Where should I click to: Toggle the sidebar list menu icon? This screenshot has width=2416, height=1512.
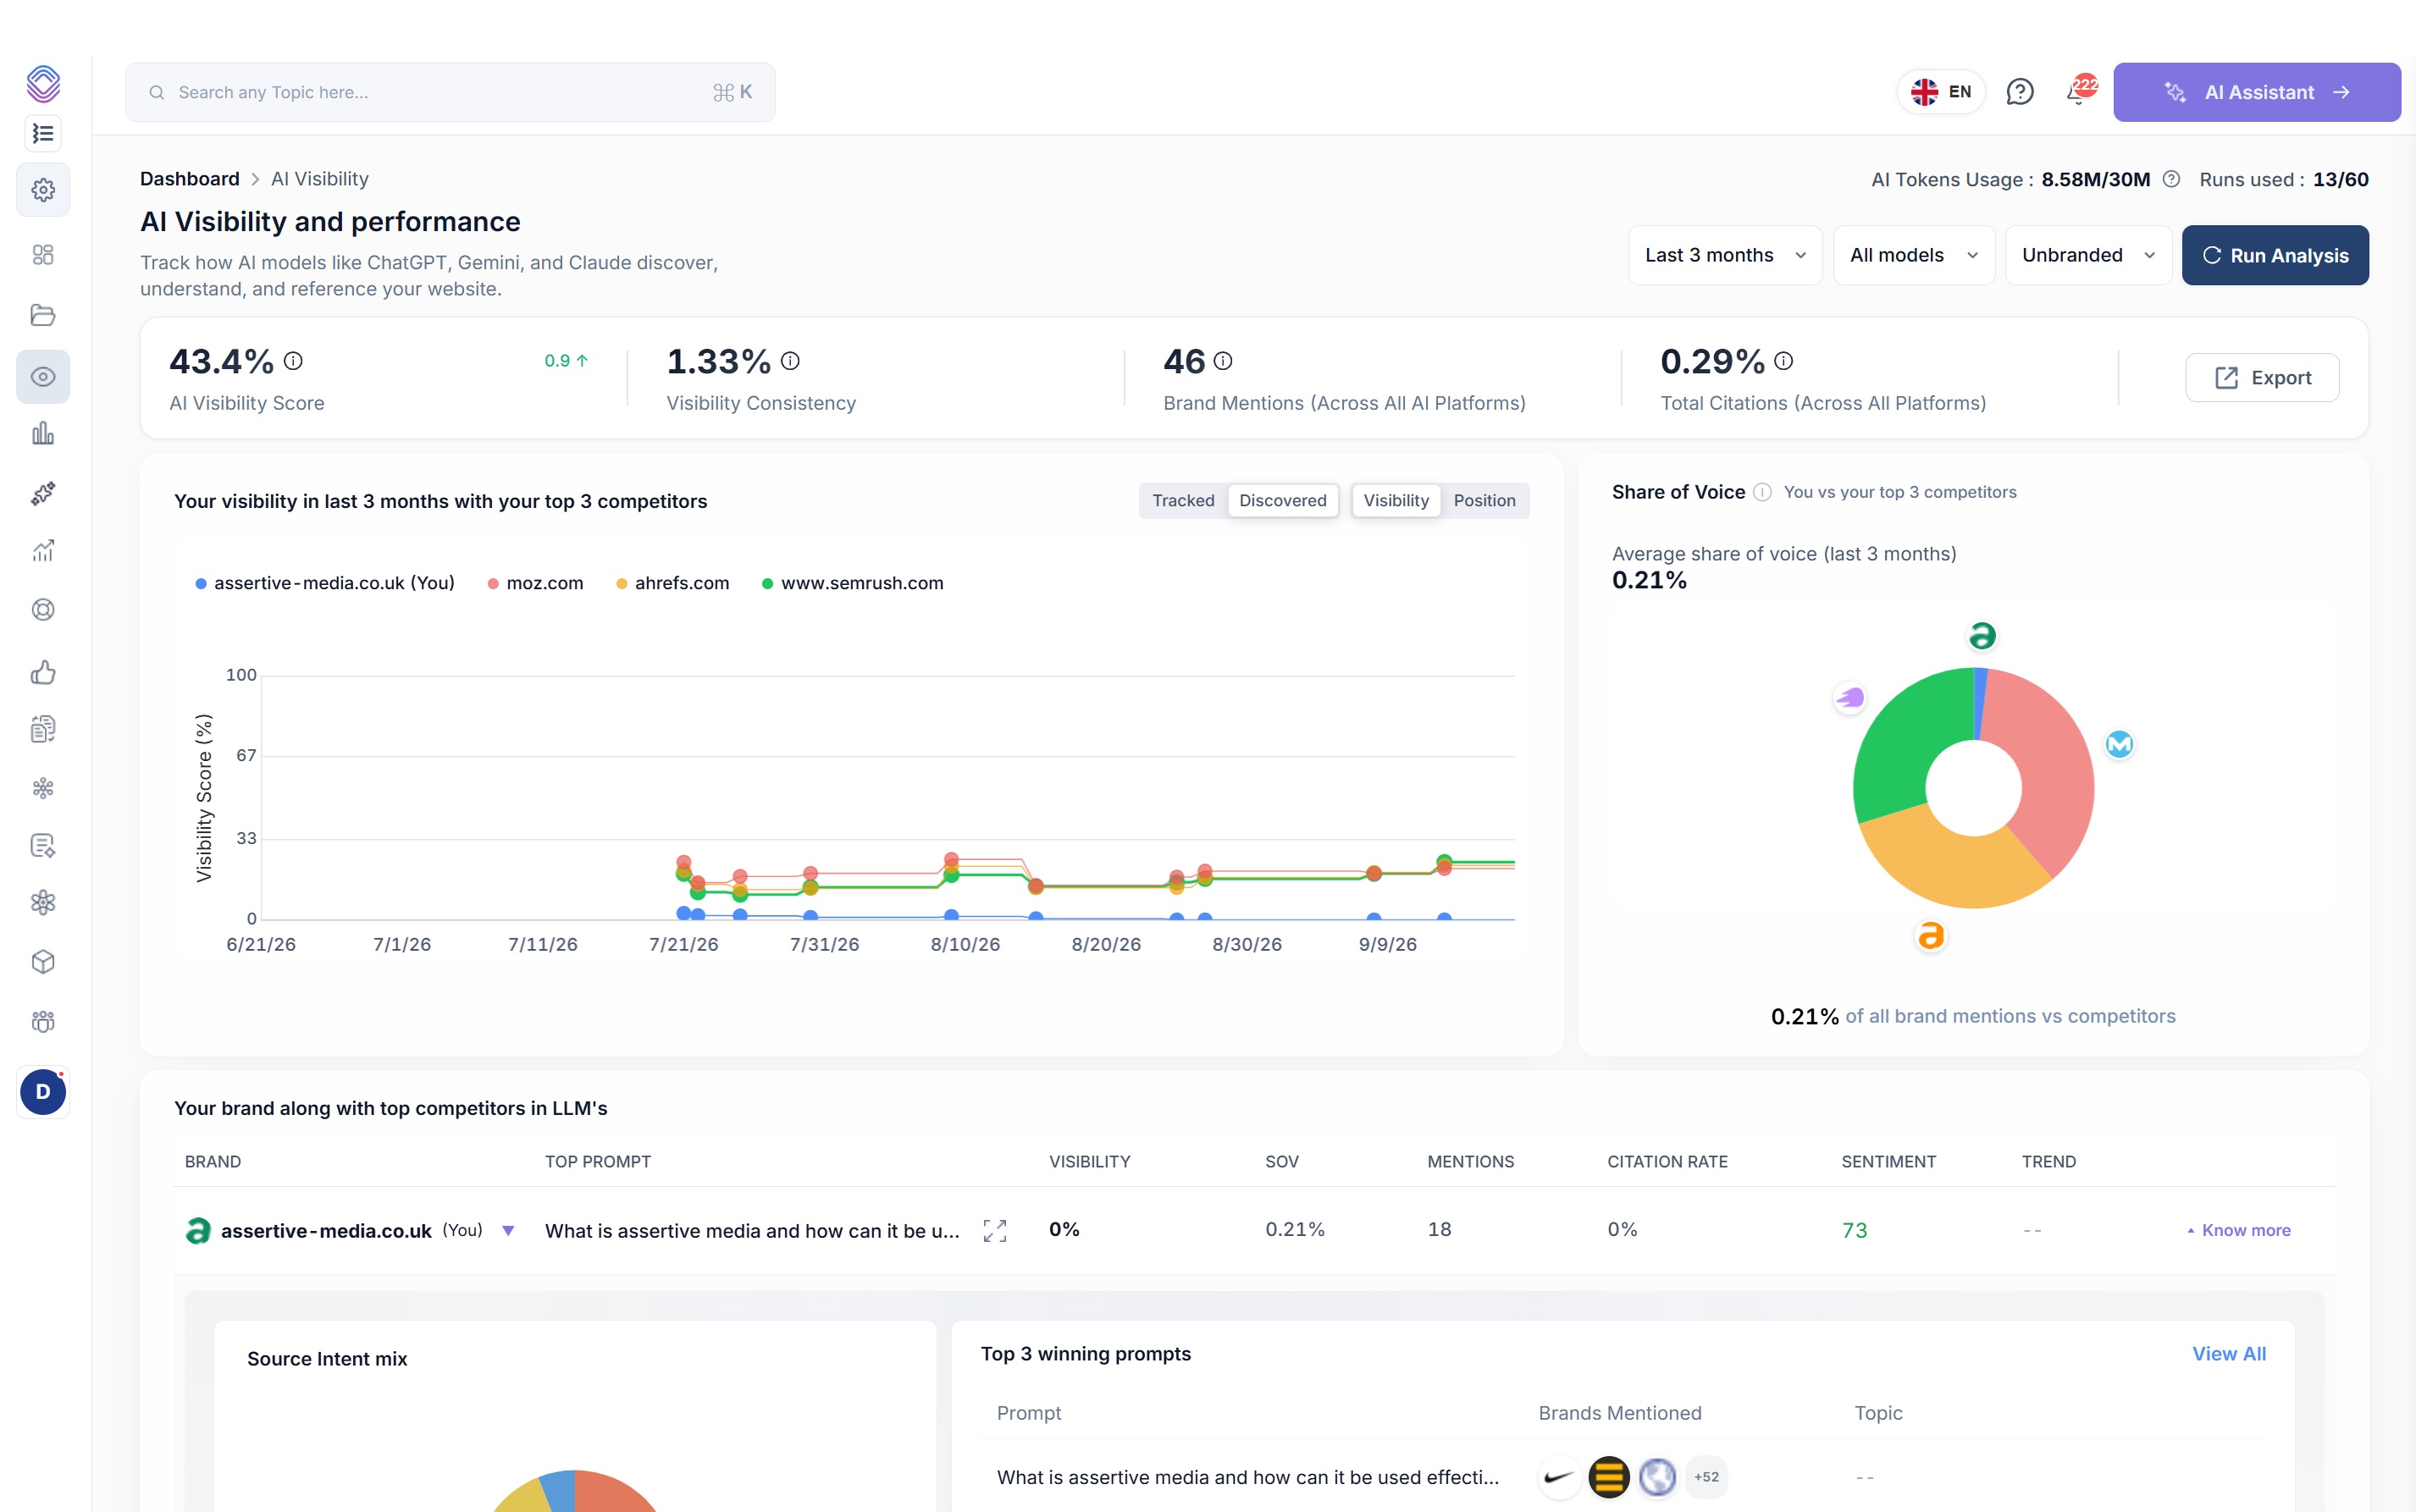(x=43, y=133)
